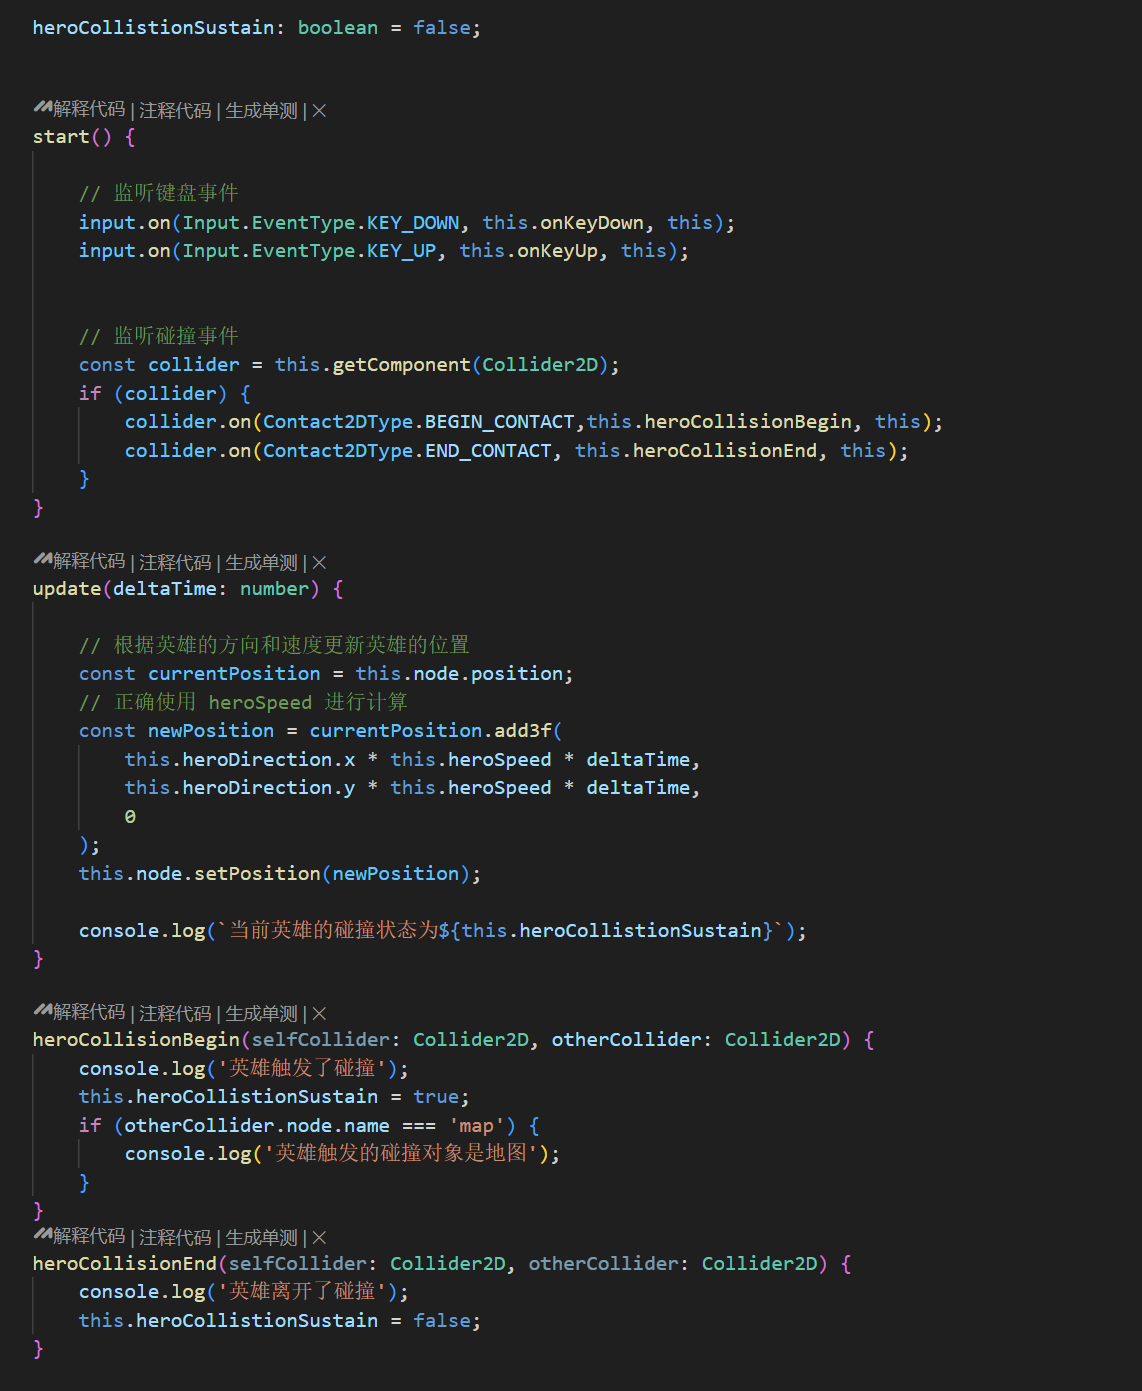1142x1391 pixels.
Task: Click 注释代码 above the update method
Action: pos(176,562)
